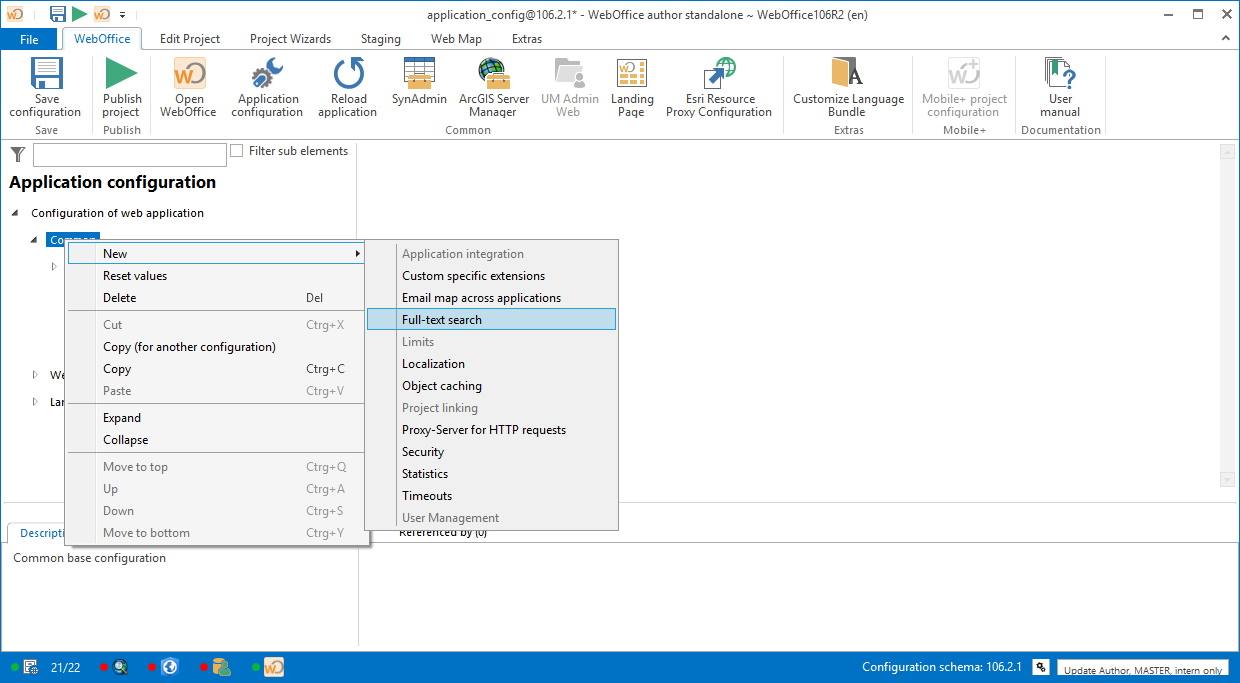Click the Update Author status bar button
Viewport: 1240px width, 683px height.
pos(1142,670)
